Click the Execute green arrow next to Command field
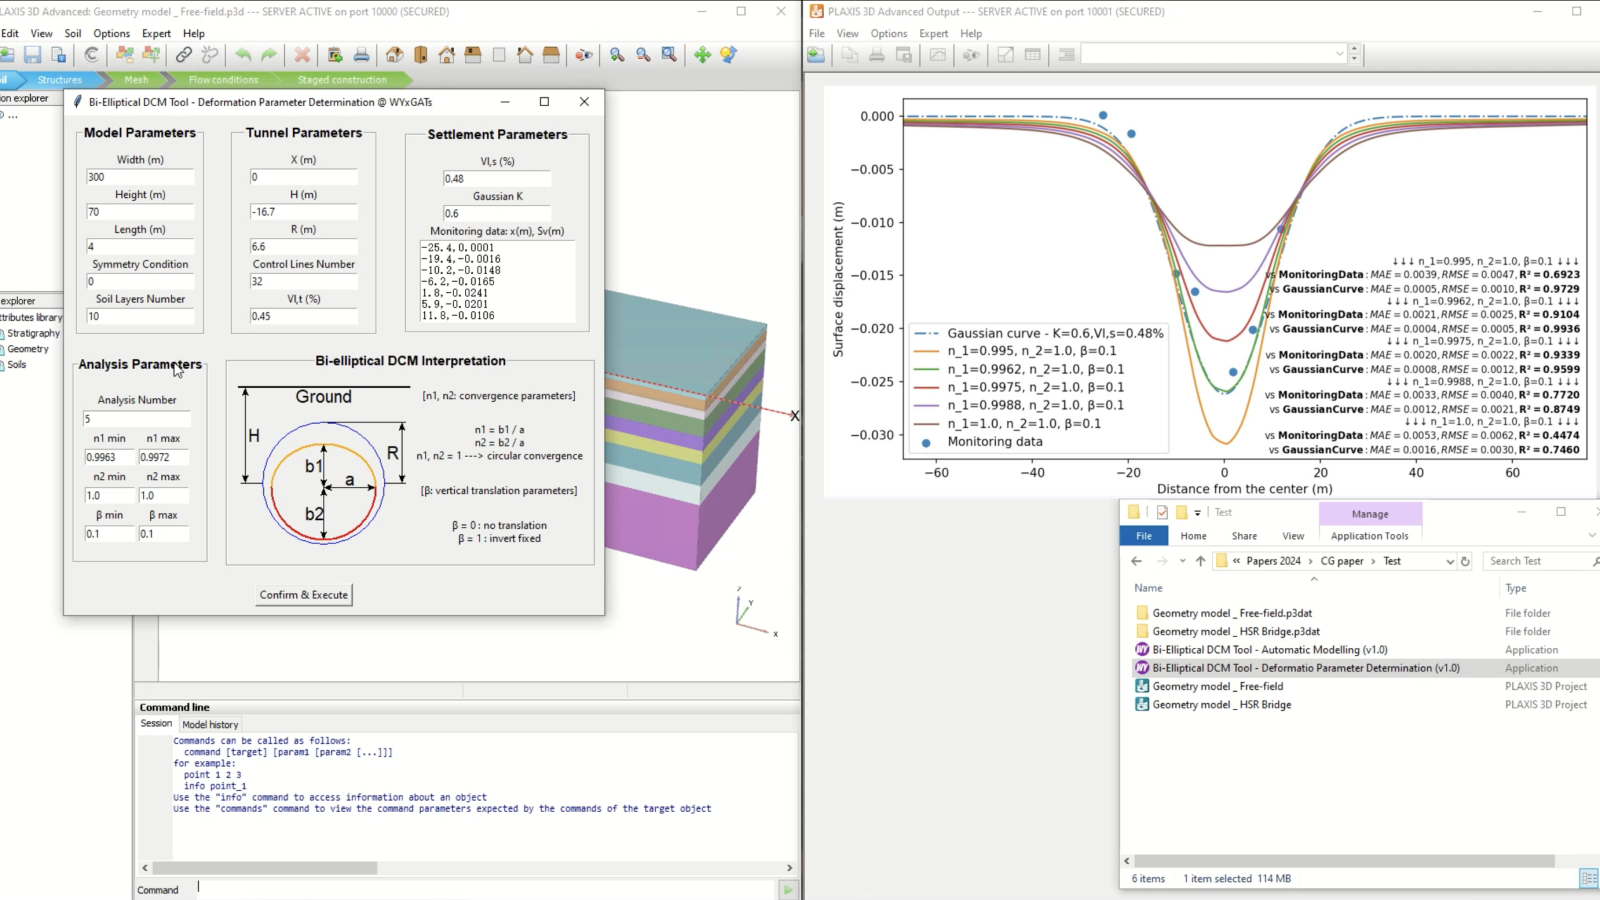 [788, 889]
